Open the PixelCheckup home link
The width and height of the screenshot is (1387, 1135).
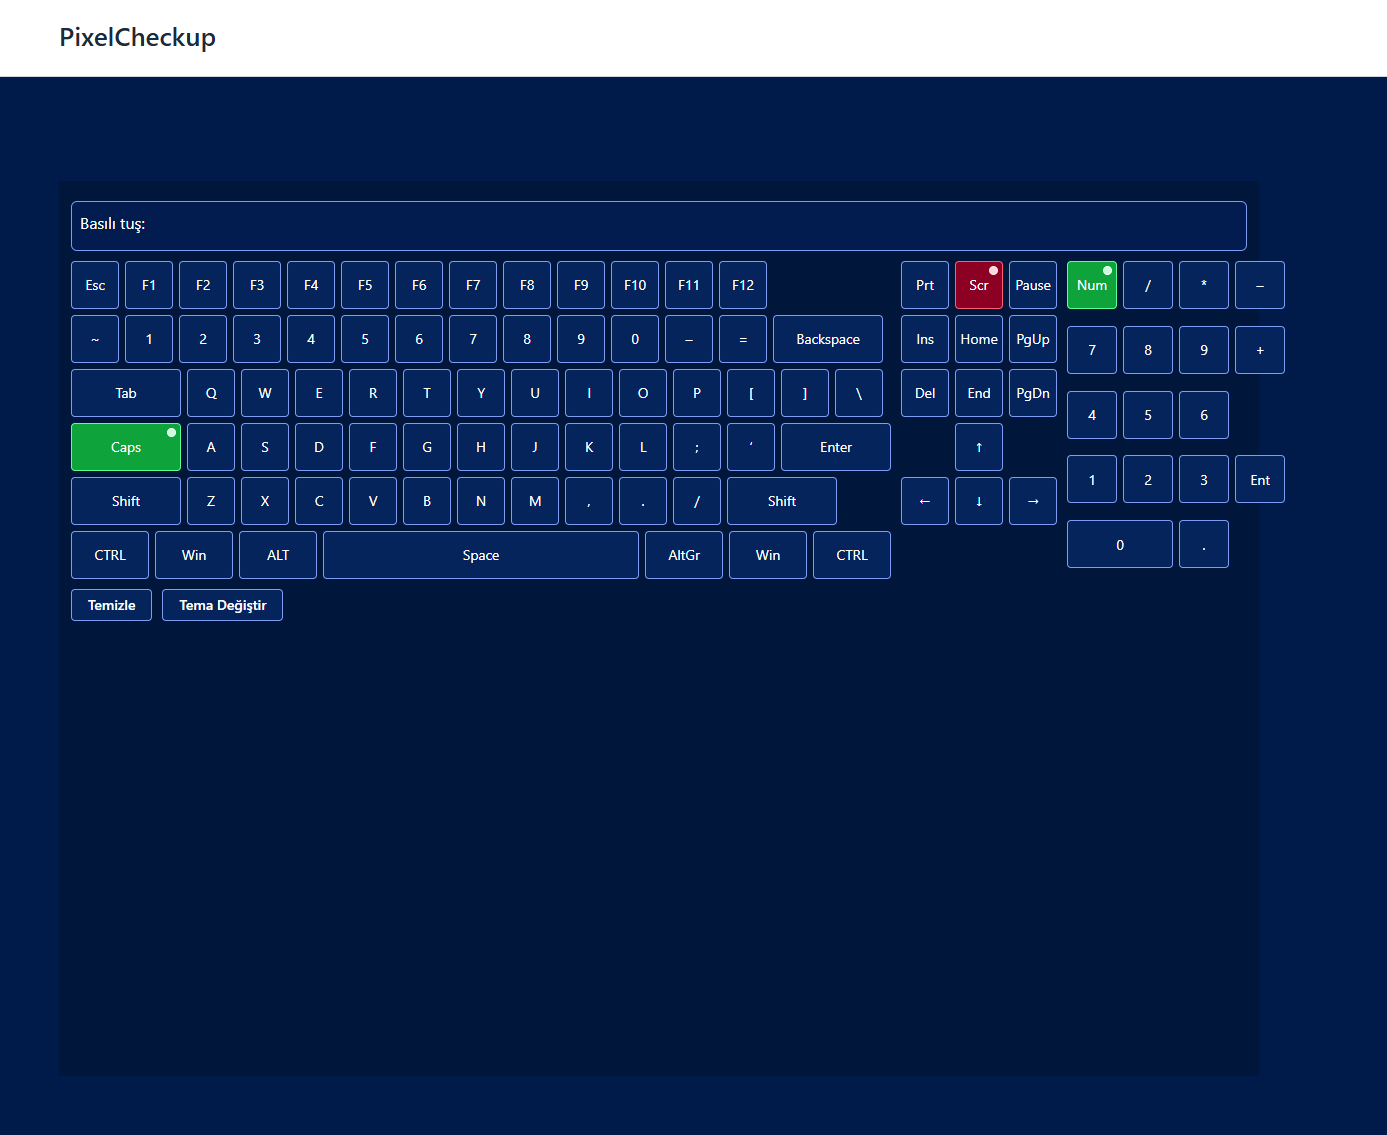138,38
